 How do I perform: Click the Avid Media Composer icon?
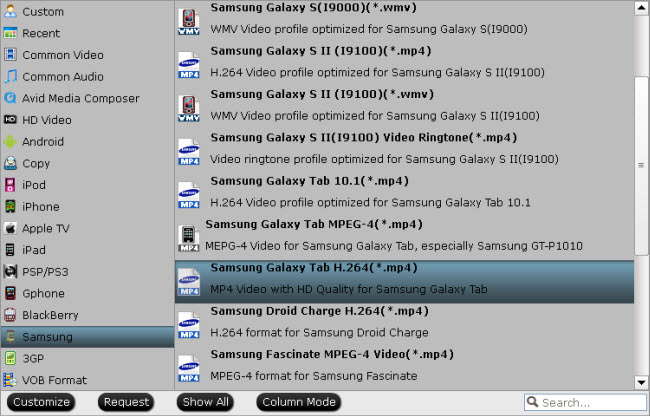pos(10,98)
